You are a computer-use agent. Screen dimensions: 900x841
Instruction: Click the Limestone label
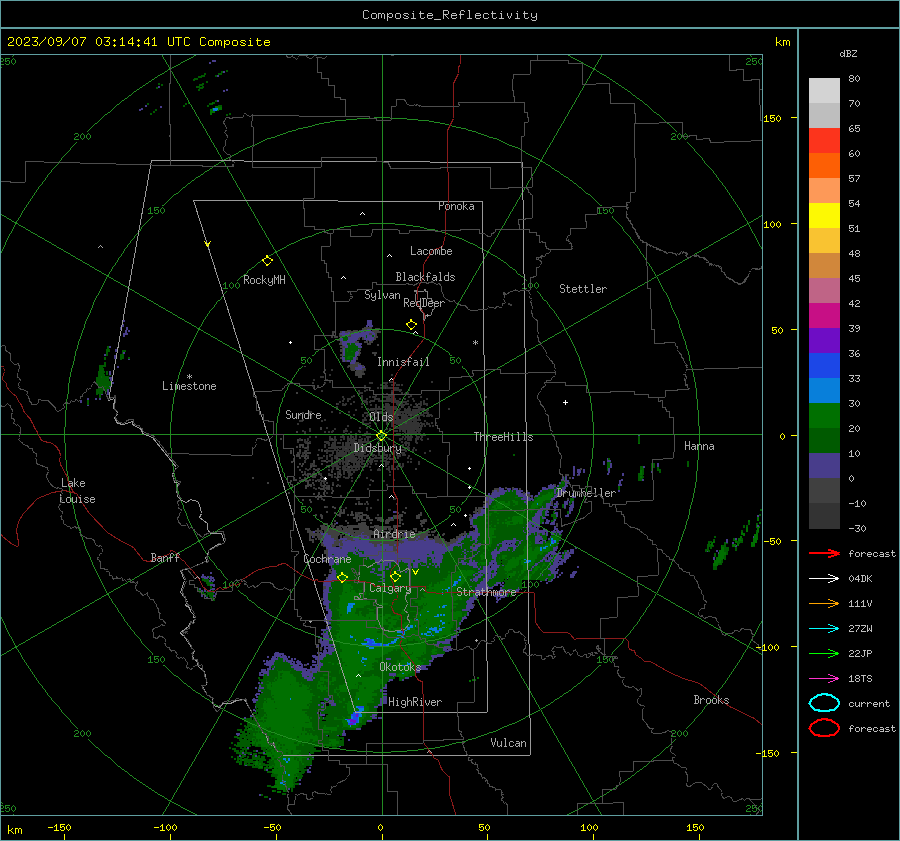[189, 386]
